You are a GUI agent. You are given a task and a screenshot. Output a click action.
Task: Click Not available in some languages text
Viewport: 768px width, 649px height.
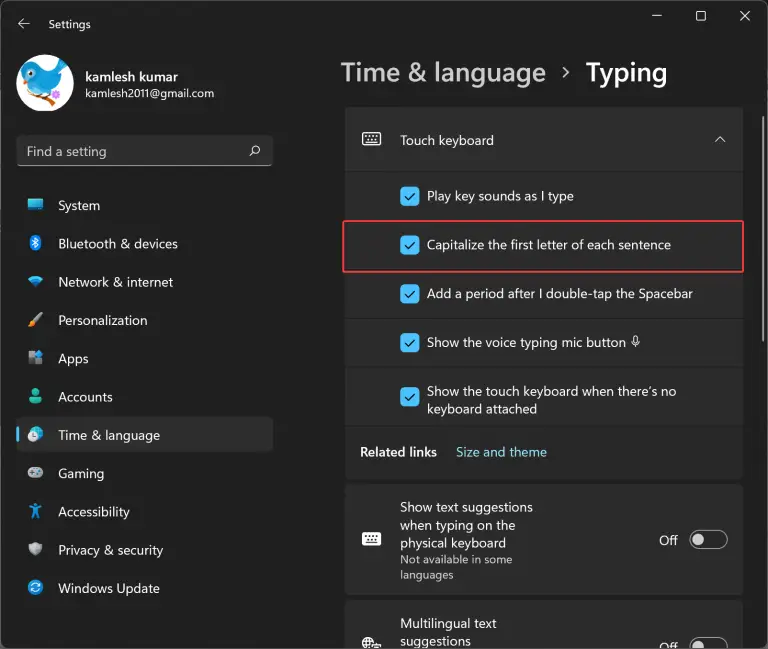(x=456, y=567)
